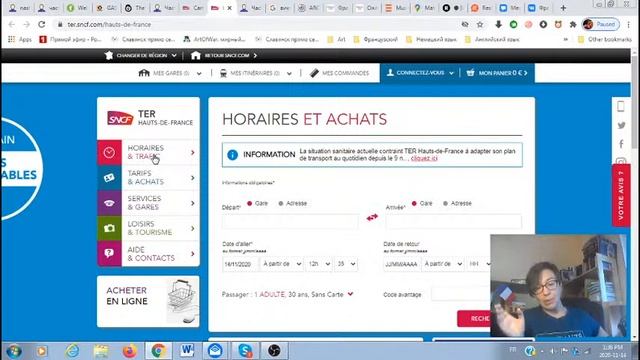Viewport: 640px width, 360px height.
Task: Open the Services & Gares icon
Action: [x=109, y=203]
